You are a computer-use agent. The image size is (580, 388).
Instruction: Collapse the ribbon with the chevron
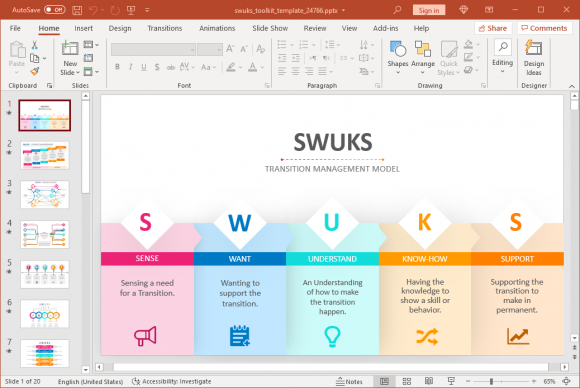click(x=572, y=86)
